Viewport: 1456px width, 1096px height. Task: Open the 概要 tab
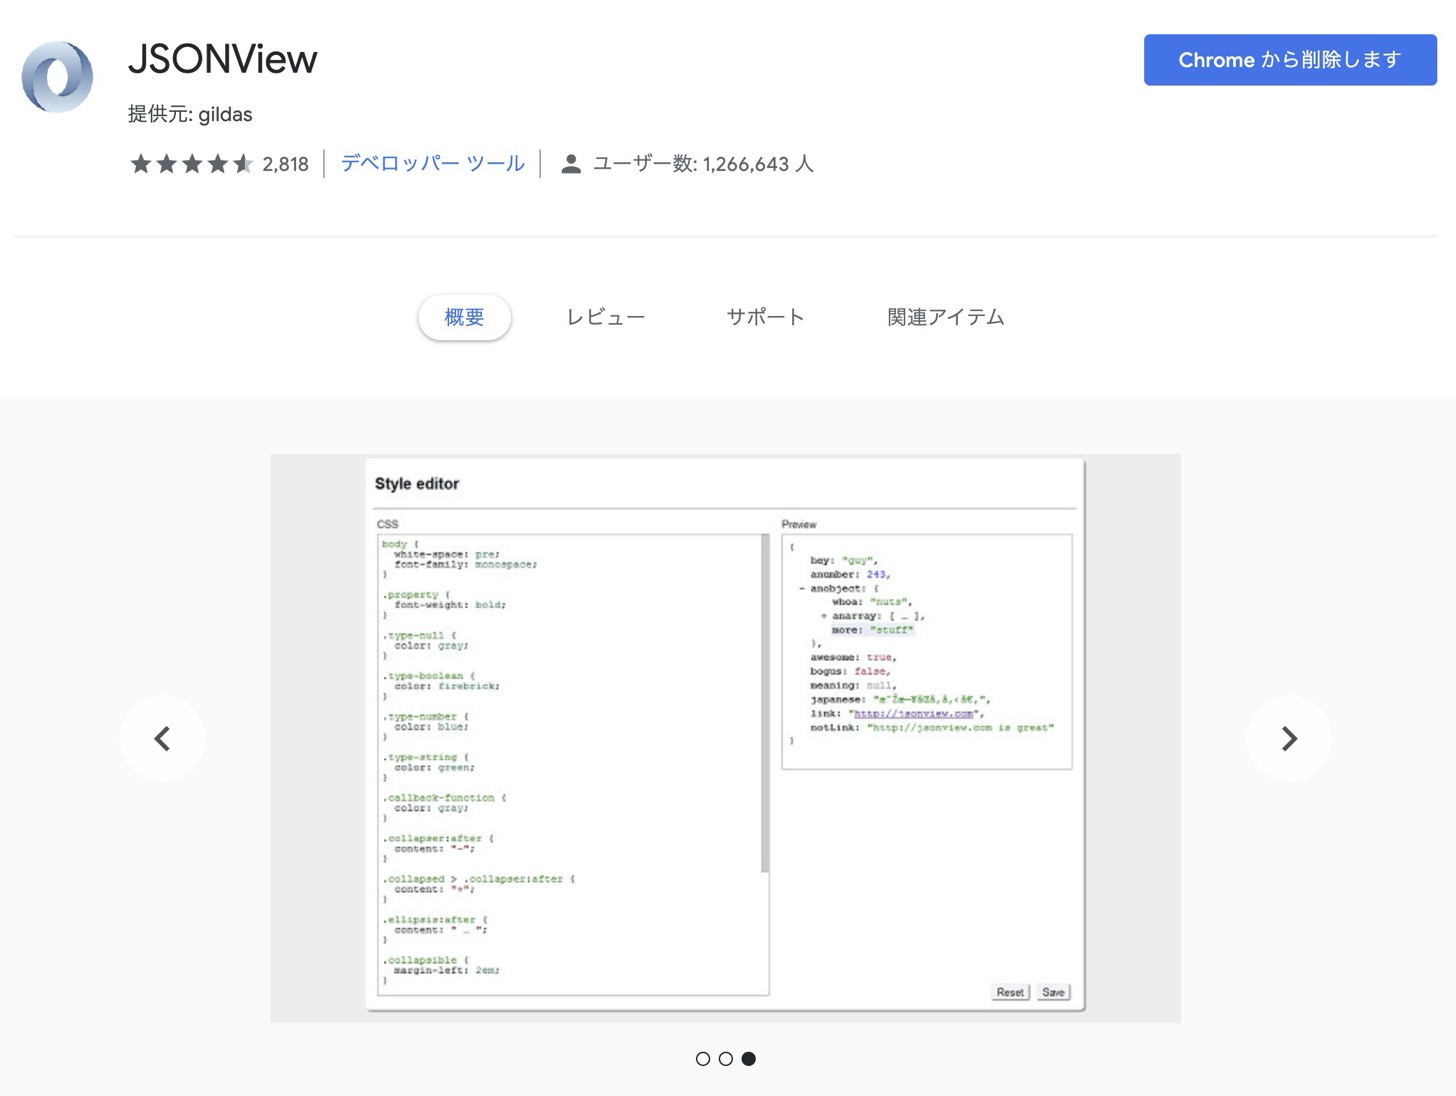pyautogui.click(x=464, y=317)
